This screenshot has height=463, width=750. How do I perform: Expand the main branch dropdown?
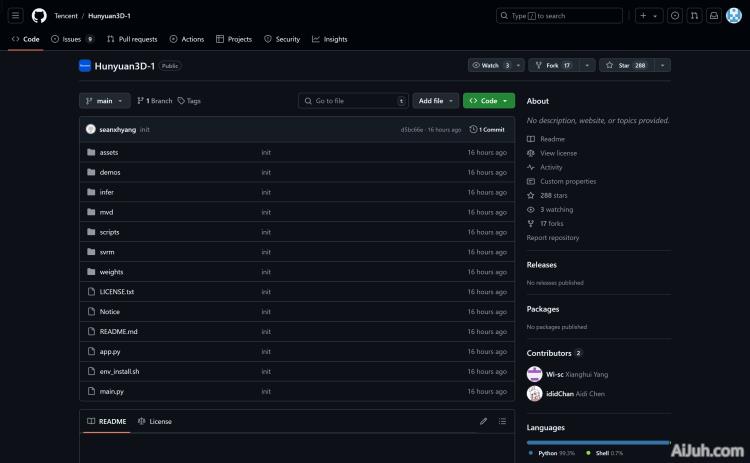[104, 101]
